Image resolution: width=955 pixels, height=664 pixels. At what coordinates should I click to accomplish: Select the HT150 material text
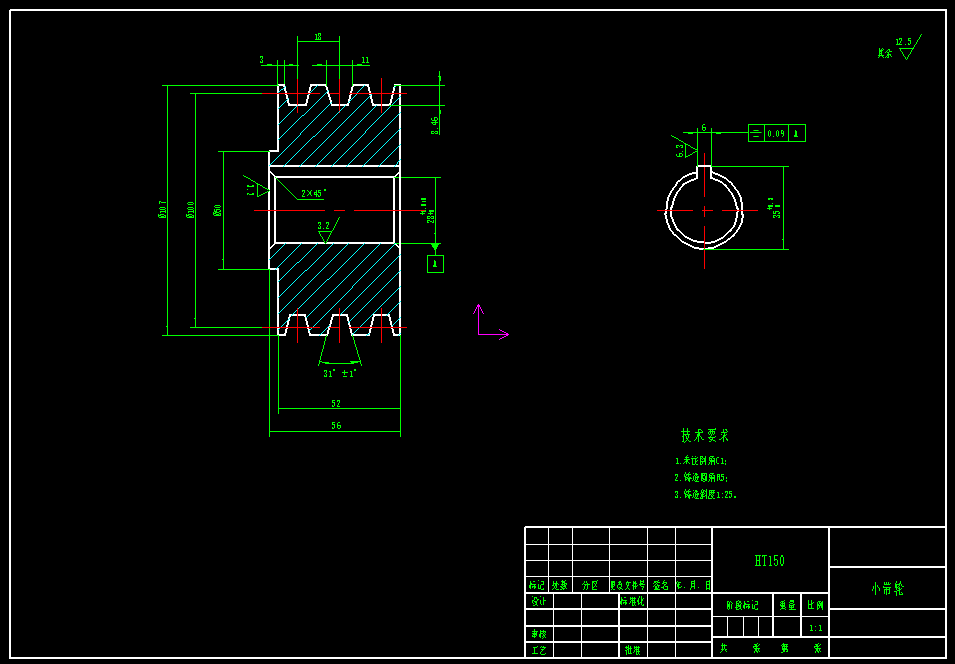(770, 561)
